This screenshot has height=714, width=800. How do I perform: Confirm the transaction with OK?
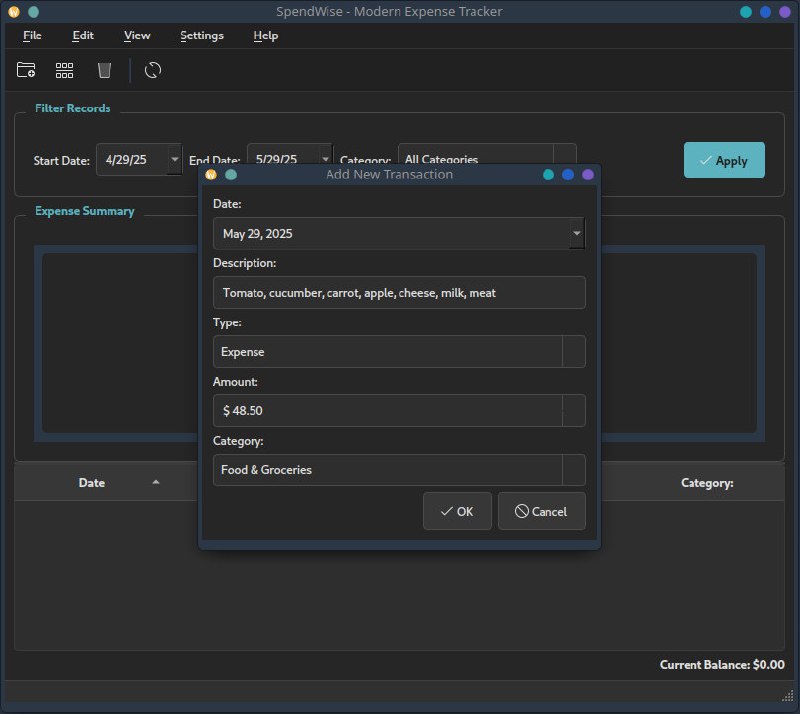[457, 511]
